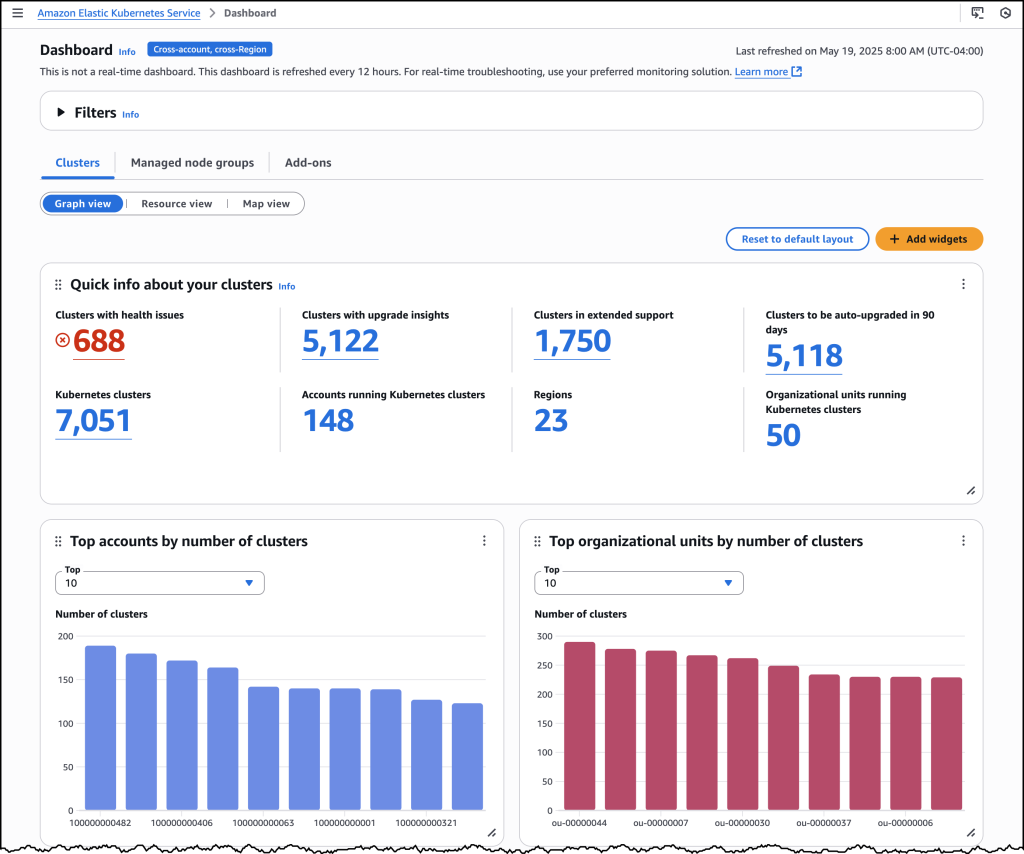Image resolution: width=1024 pixels, height=854 pixels.
Task: Open the Top dropdown in Top accounts widget
Action: point(159,582)
